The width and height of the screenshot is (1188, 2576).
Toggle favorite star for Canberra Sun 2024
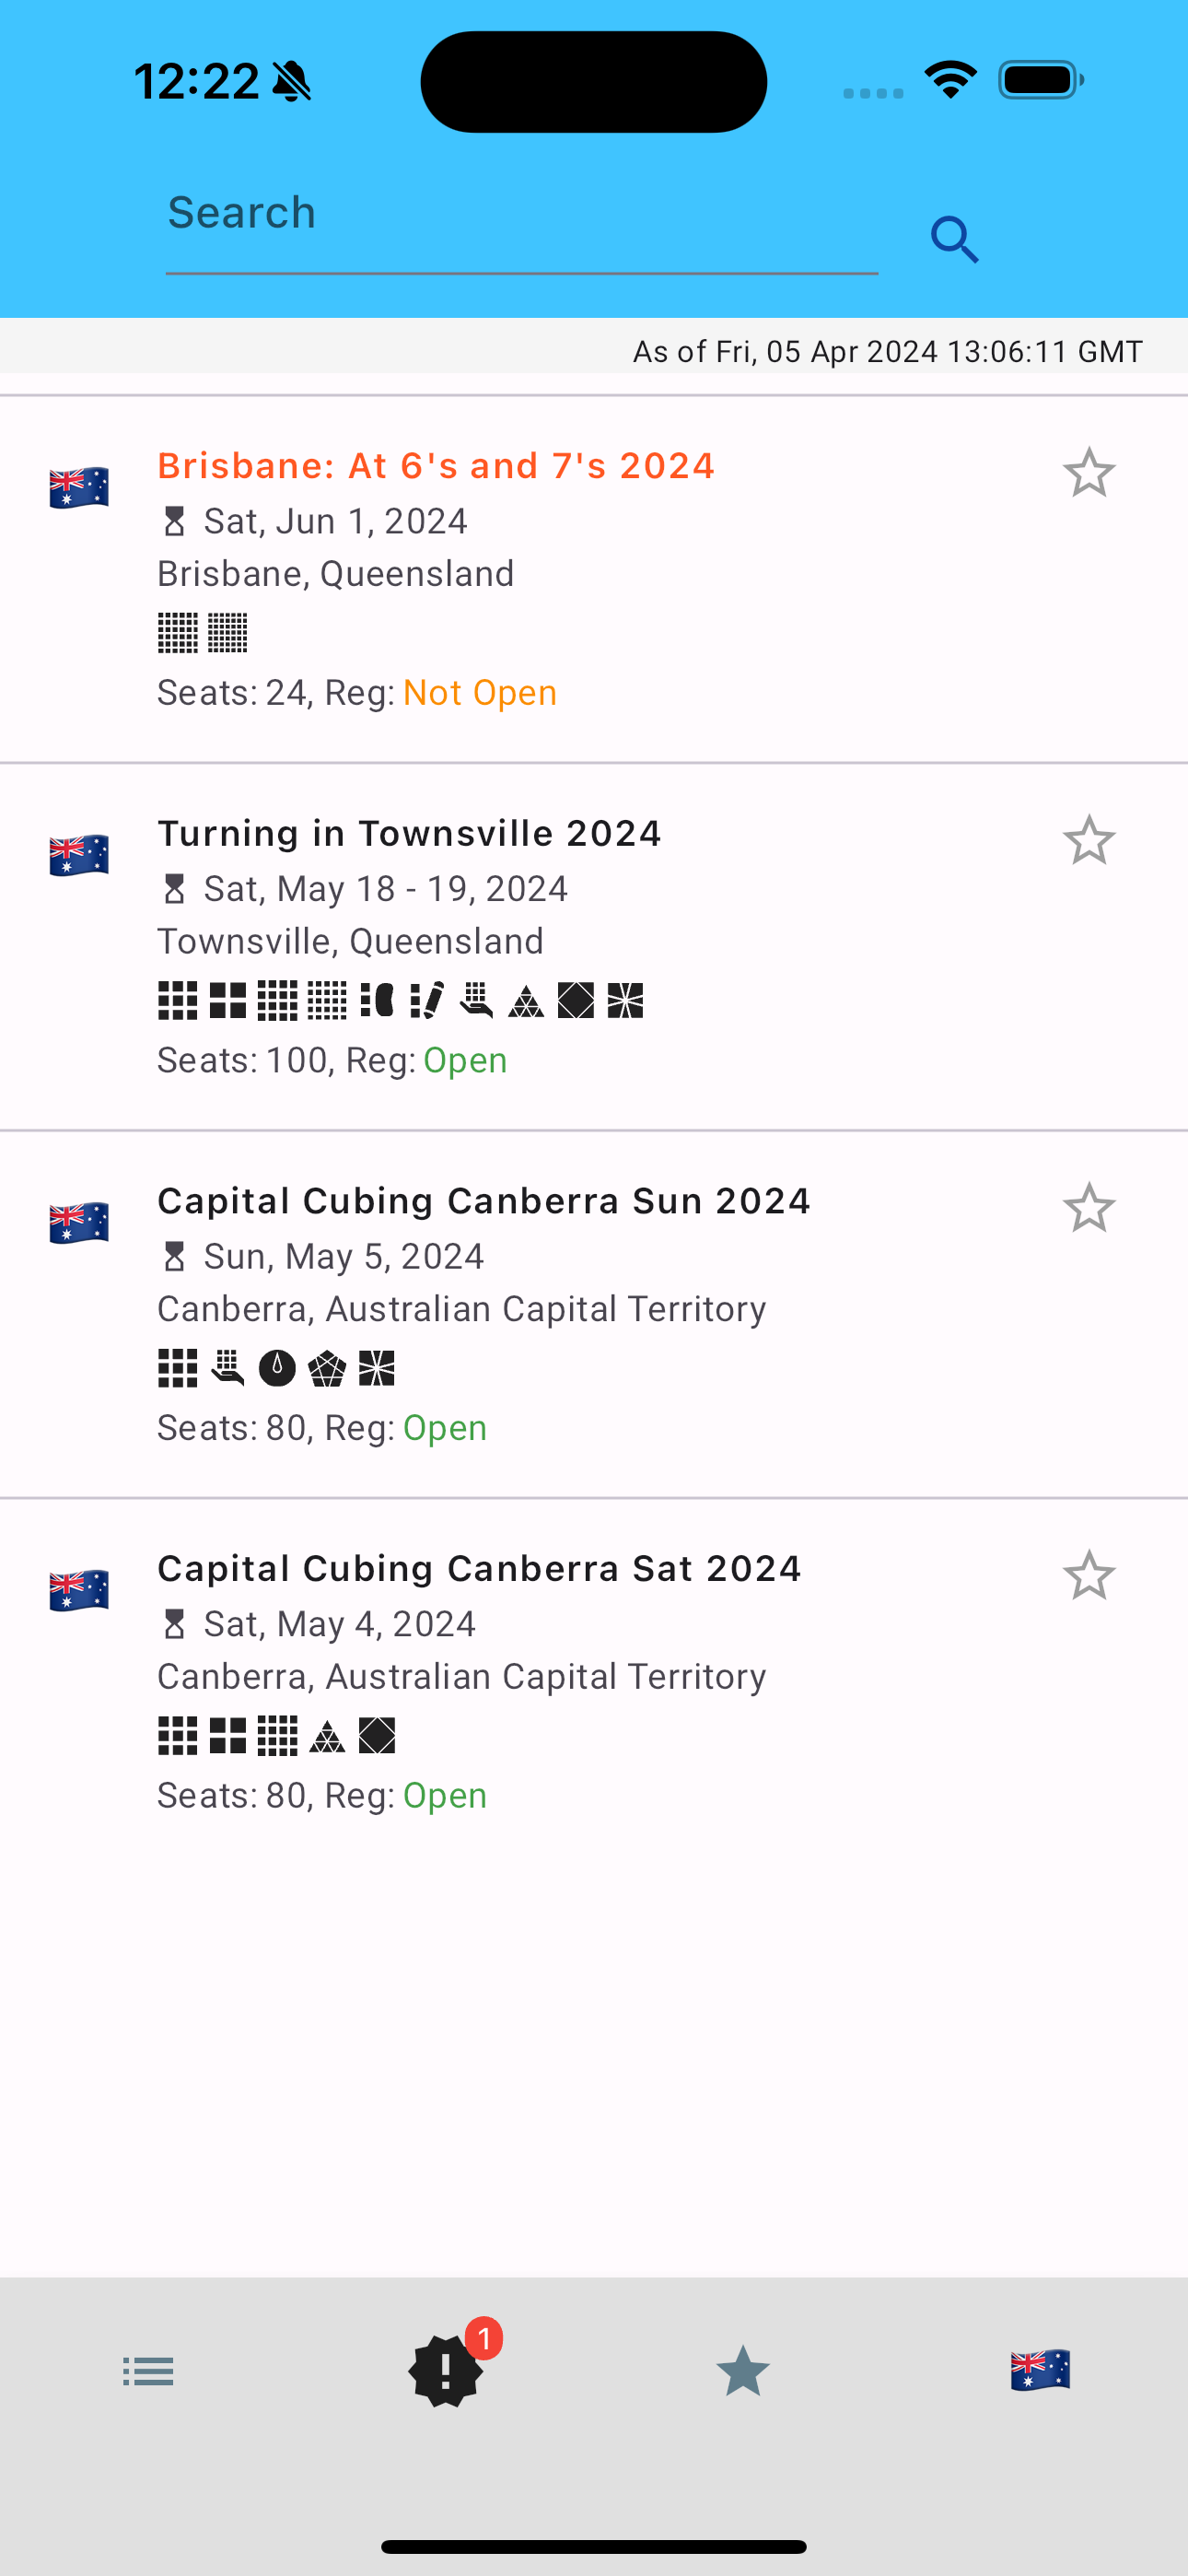tap(1088, 1208)
